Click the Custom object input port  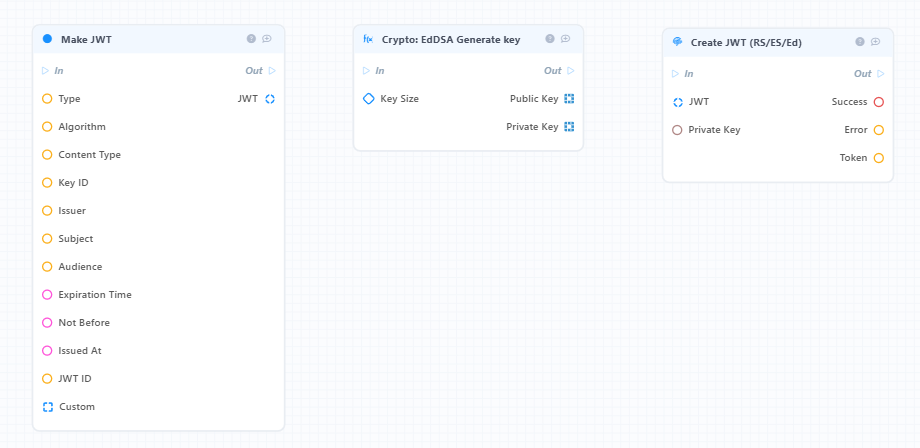(x=48, y=406)
